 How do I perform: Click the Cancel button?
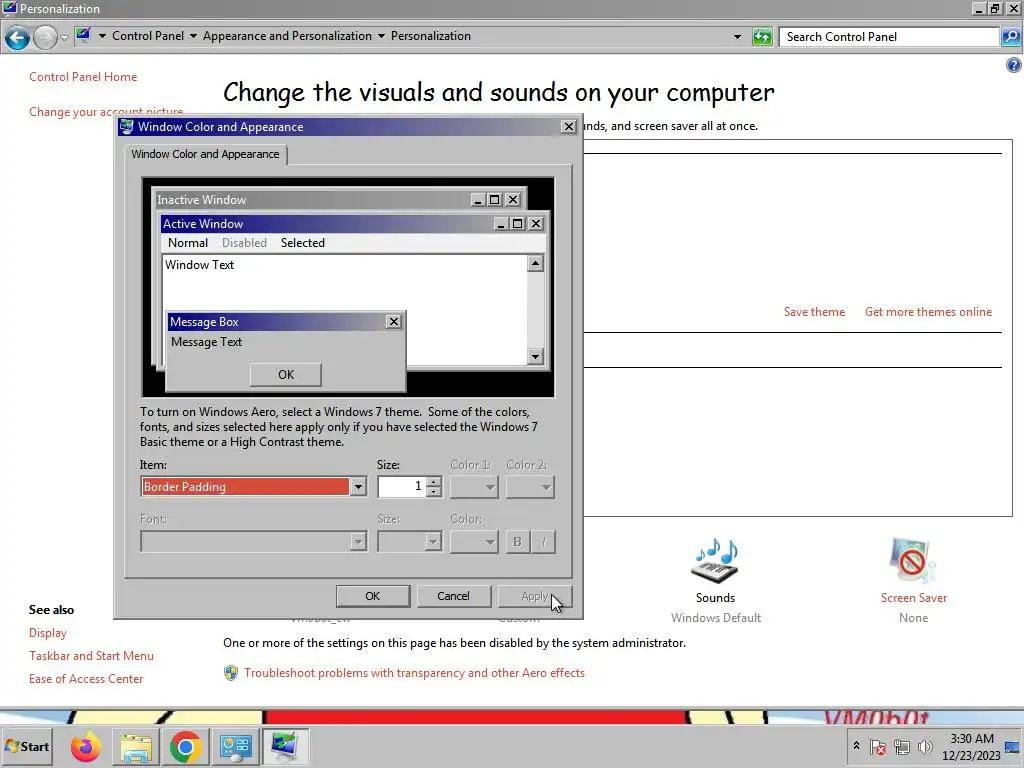[453, 596]
